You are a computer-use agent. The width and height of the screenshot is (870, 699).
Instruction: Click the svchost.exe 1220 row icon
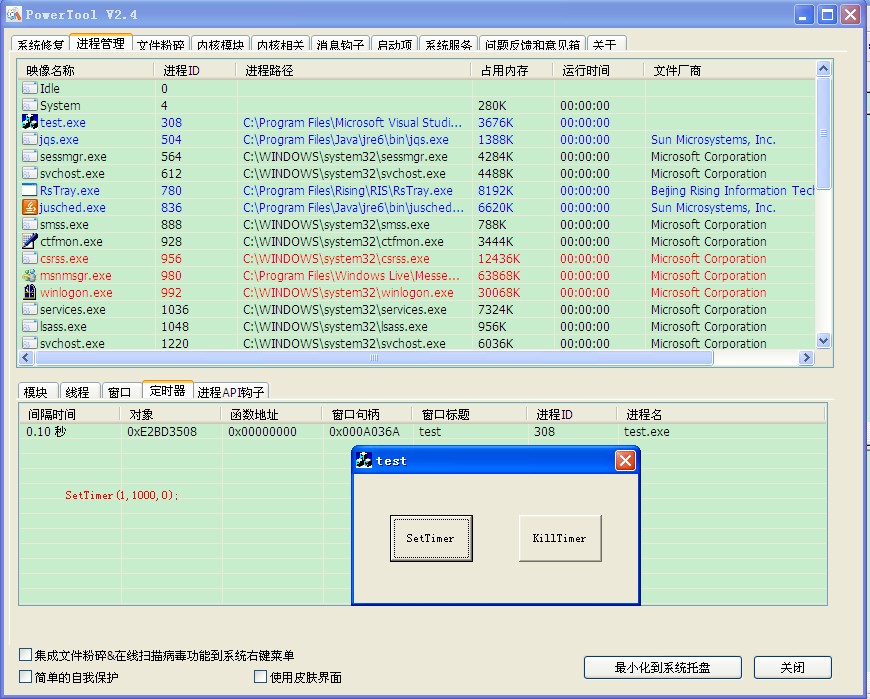click(29, 343)
